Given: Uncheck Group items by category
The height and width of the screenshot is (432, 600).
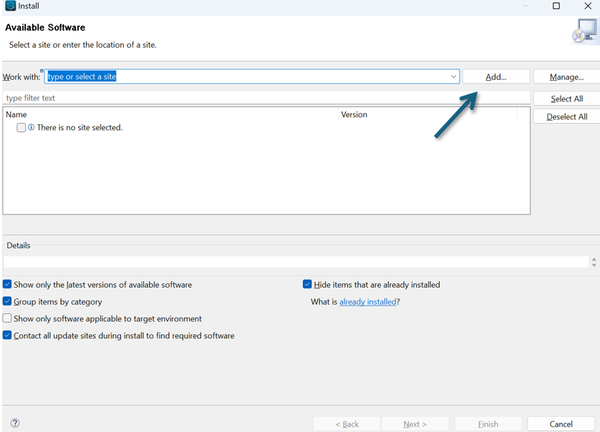Looking at the screenshot, I should click(8, 301).
